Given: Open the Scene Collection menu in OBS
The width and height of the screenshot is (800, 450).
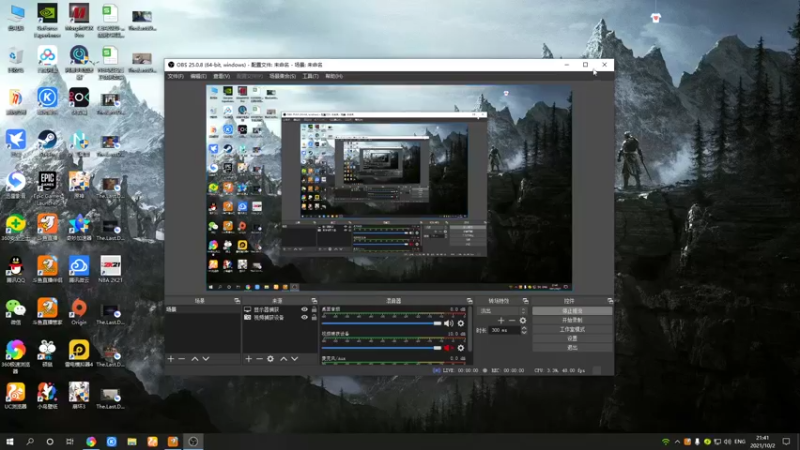Looking at the screenshot, I should [x=282, y=76].
